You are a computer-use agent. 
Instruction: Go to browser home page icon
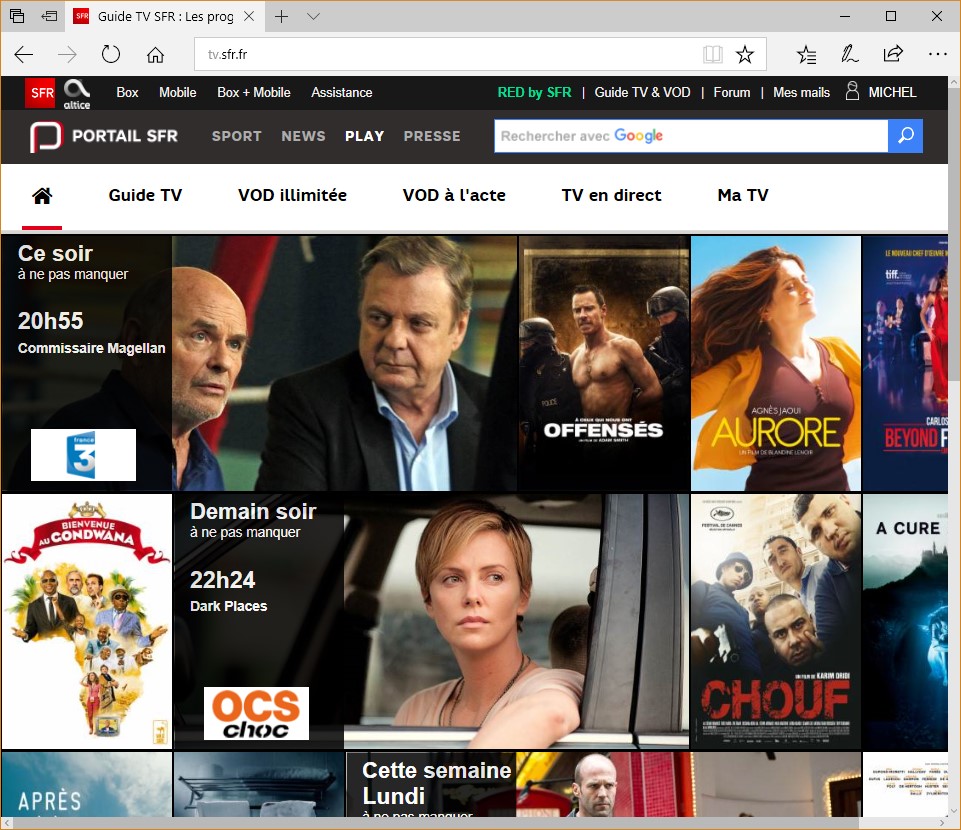pyautogui.click(x=155, y=55)
